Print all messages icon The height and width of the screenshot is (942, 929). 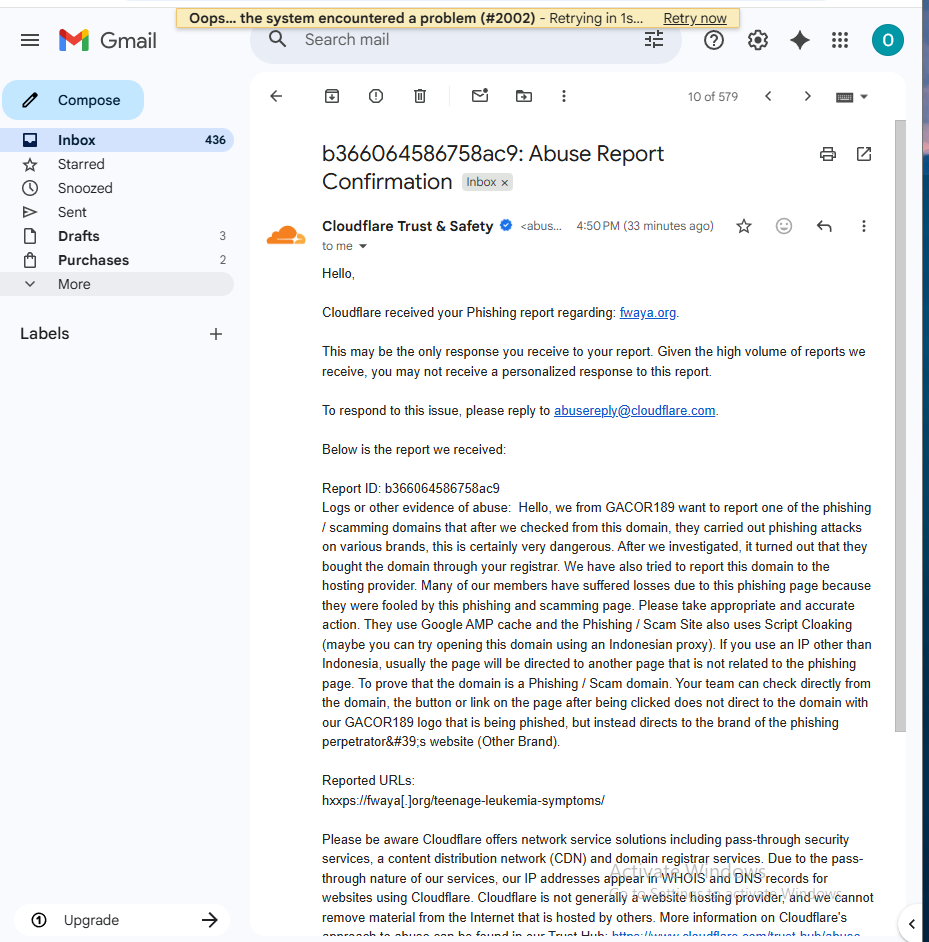point(828,154)
